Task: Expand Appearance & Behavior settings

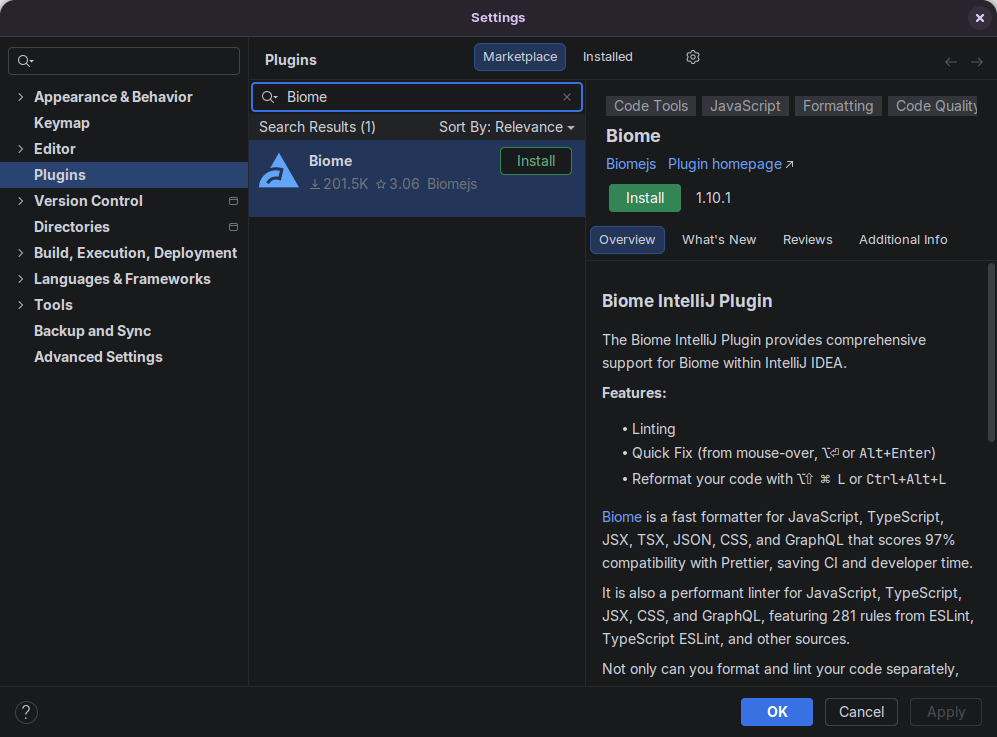Action: (21, 97)
